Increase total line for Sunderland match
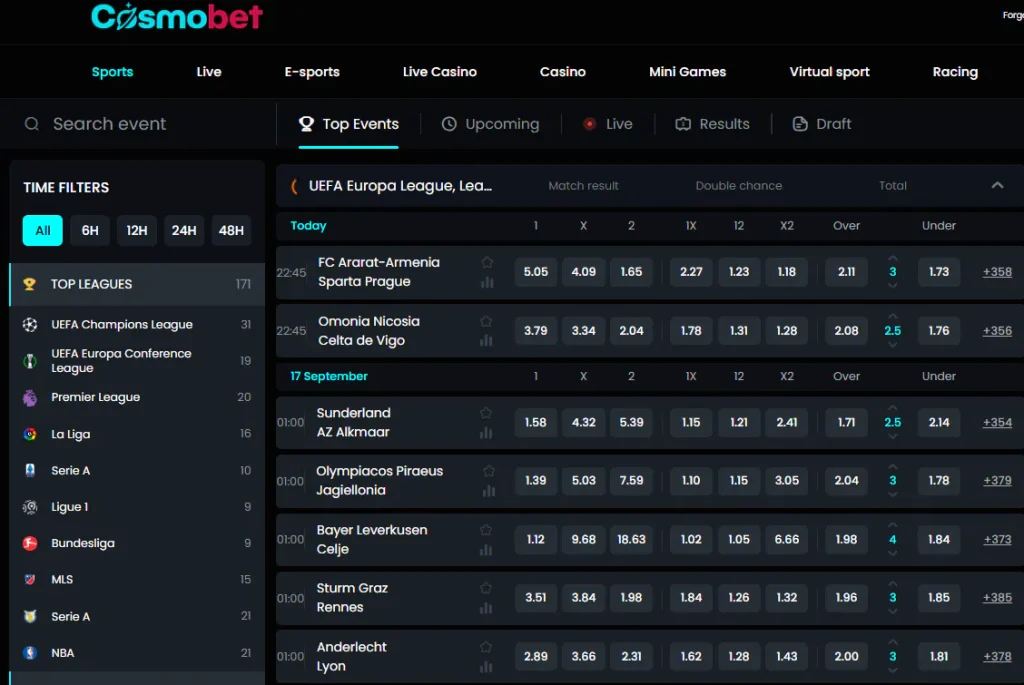 (x=893, y=408)
